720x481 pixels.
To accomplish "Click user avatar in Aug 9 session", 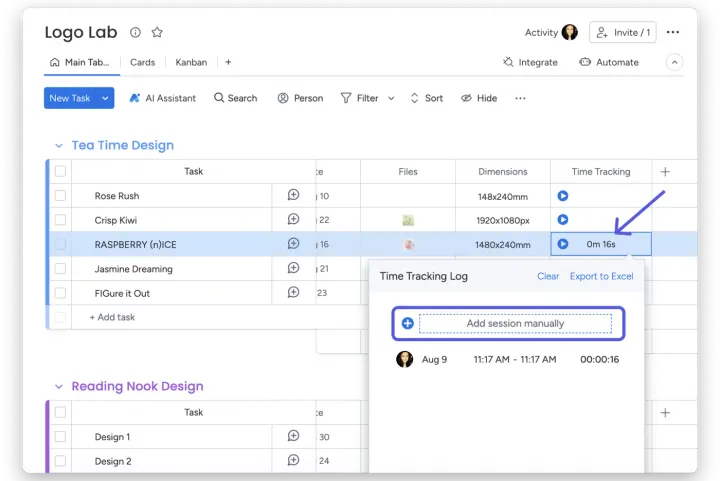I will point(405,359).
